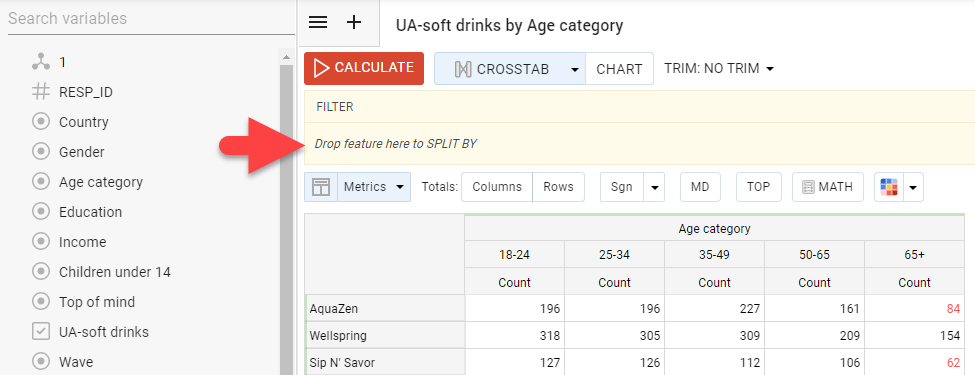Switch to the CHART view
The image size is (975, 375).
pyautogui.click(x=619, y=68)
